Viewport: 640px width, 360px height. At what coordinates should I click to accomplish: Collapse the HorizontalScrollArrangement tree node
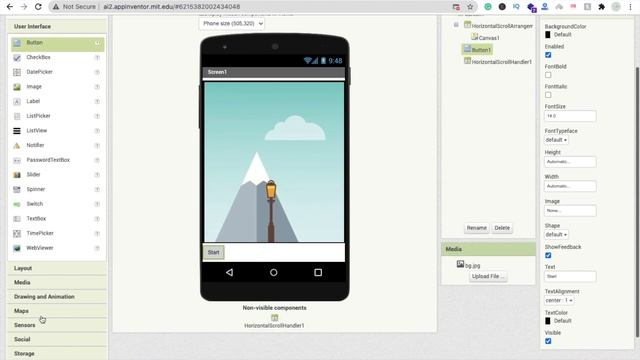click(456, 25)
